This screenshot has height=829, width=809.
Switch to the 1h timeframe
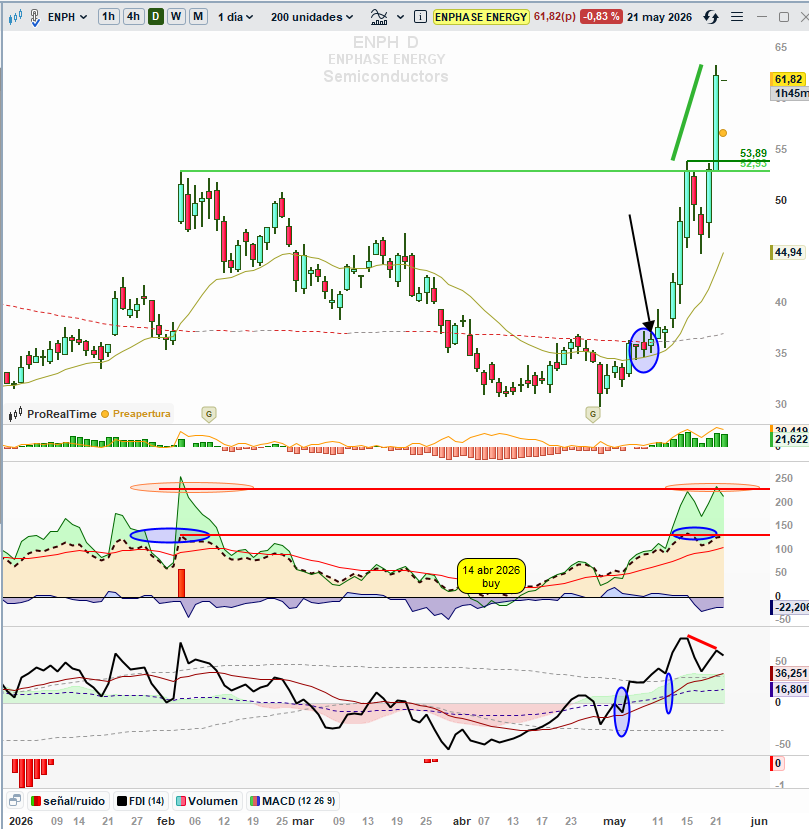point(108,16)
